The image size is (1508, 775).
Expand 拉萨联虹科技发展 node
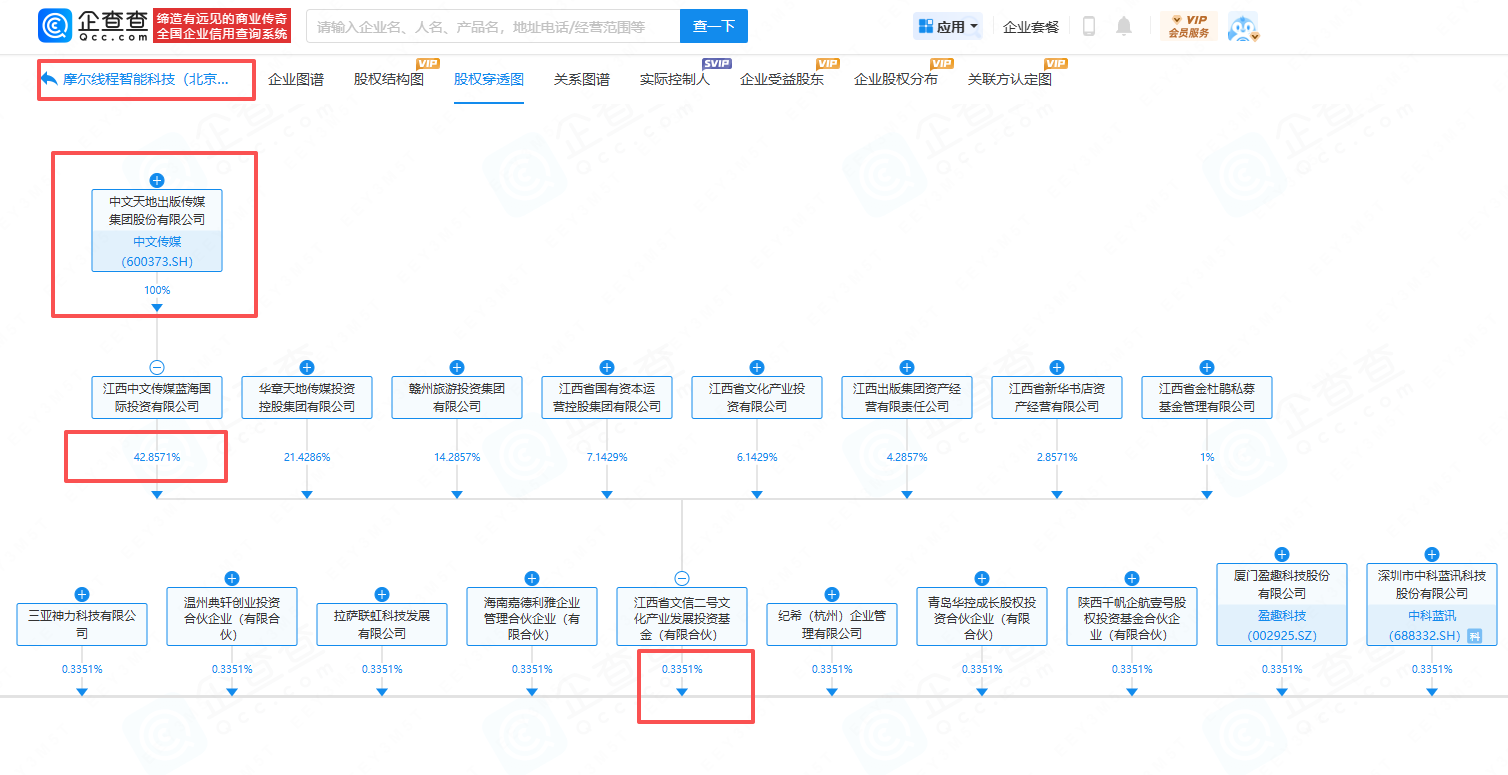pyautogui.click(x=382, y=594)
